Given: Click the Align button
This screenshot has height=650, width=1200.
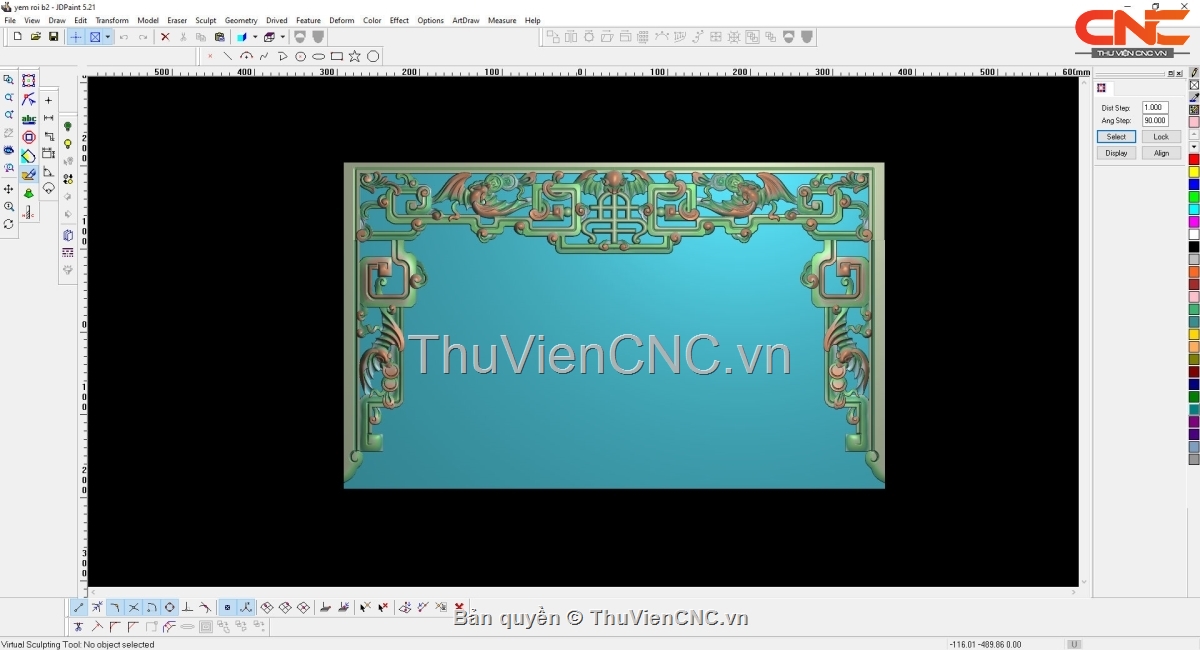Looking at the screenshot, I should pyautogui.click(x=1161, y=153).
